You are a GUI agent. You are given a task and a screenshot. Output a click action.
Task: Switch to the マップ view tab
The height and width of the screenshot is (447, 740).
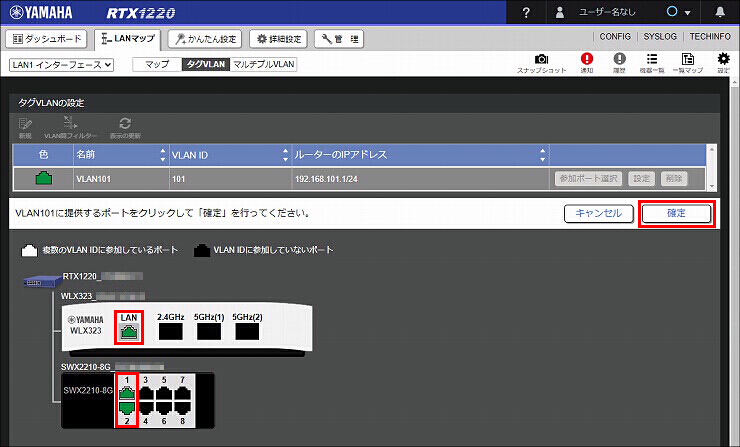[157, 64]
